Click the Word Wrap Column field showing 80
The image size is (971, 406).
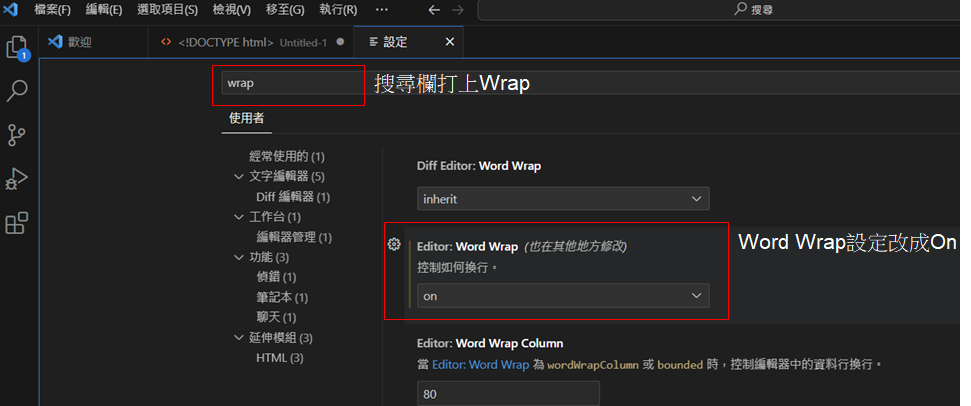tap(508, 394)
